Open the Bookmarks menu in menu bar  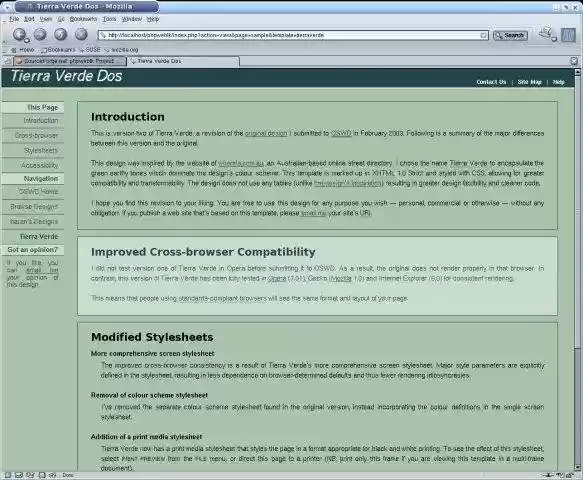tap(83, 19)
